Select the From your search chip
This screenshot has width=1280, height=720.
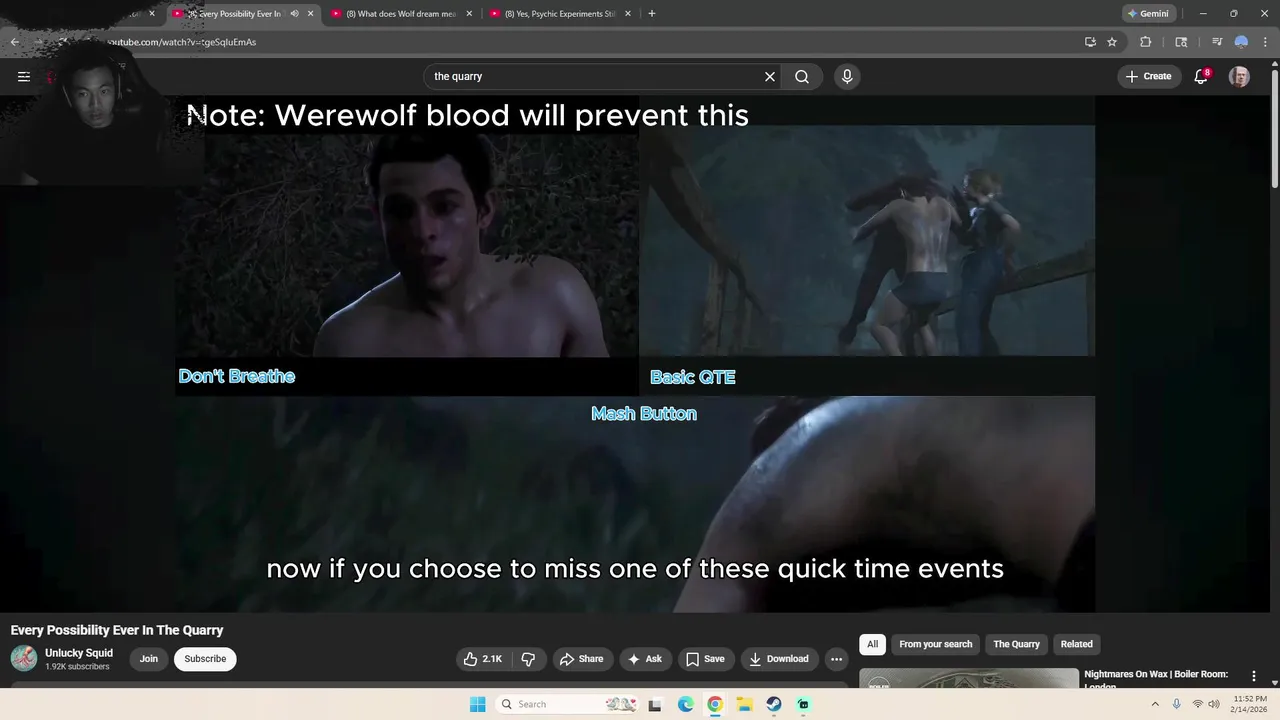[x=935, y=644]
